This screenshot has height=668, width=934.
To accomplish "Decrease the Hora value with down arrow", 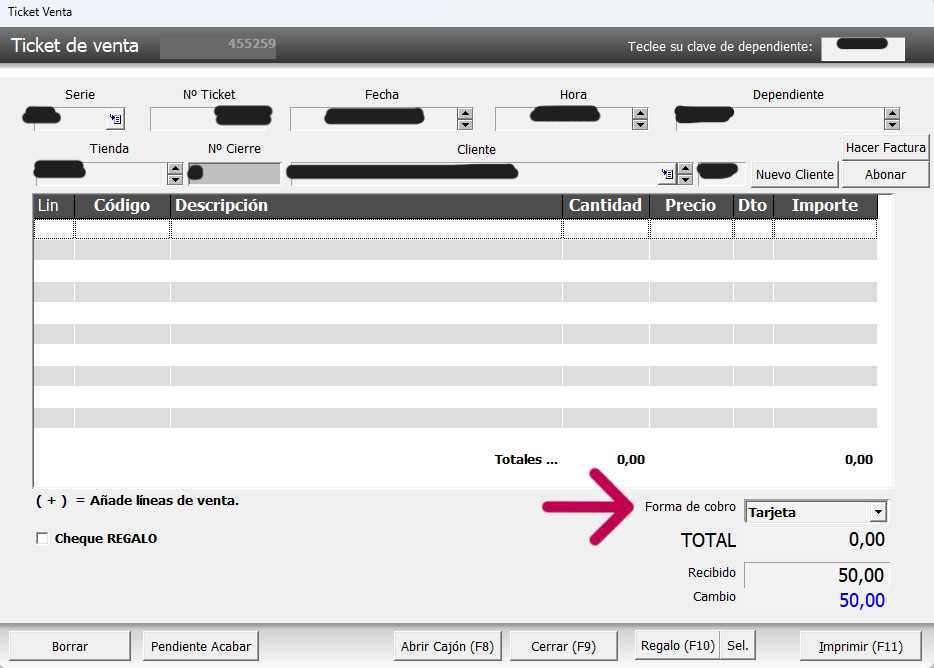I will click(640, 125).
